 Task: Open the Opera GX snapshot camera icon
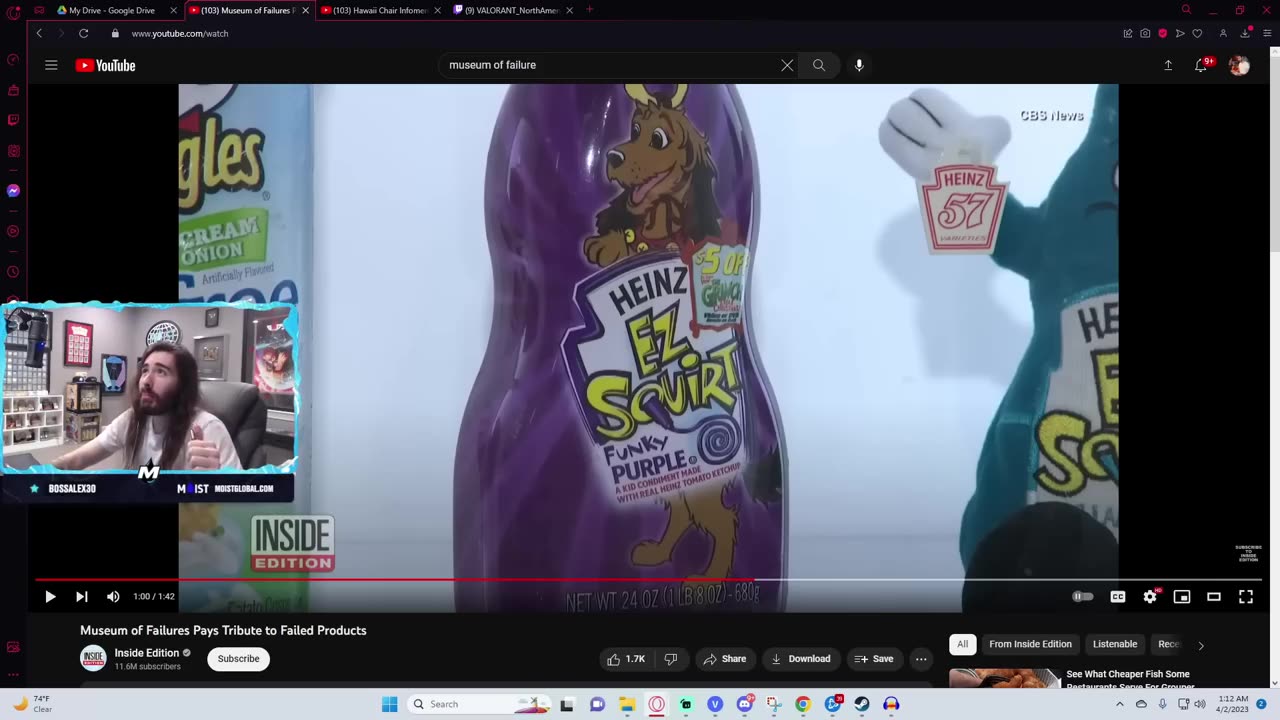1145,33
